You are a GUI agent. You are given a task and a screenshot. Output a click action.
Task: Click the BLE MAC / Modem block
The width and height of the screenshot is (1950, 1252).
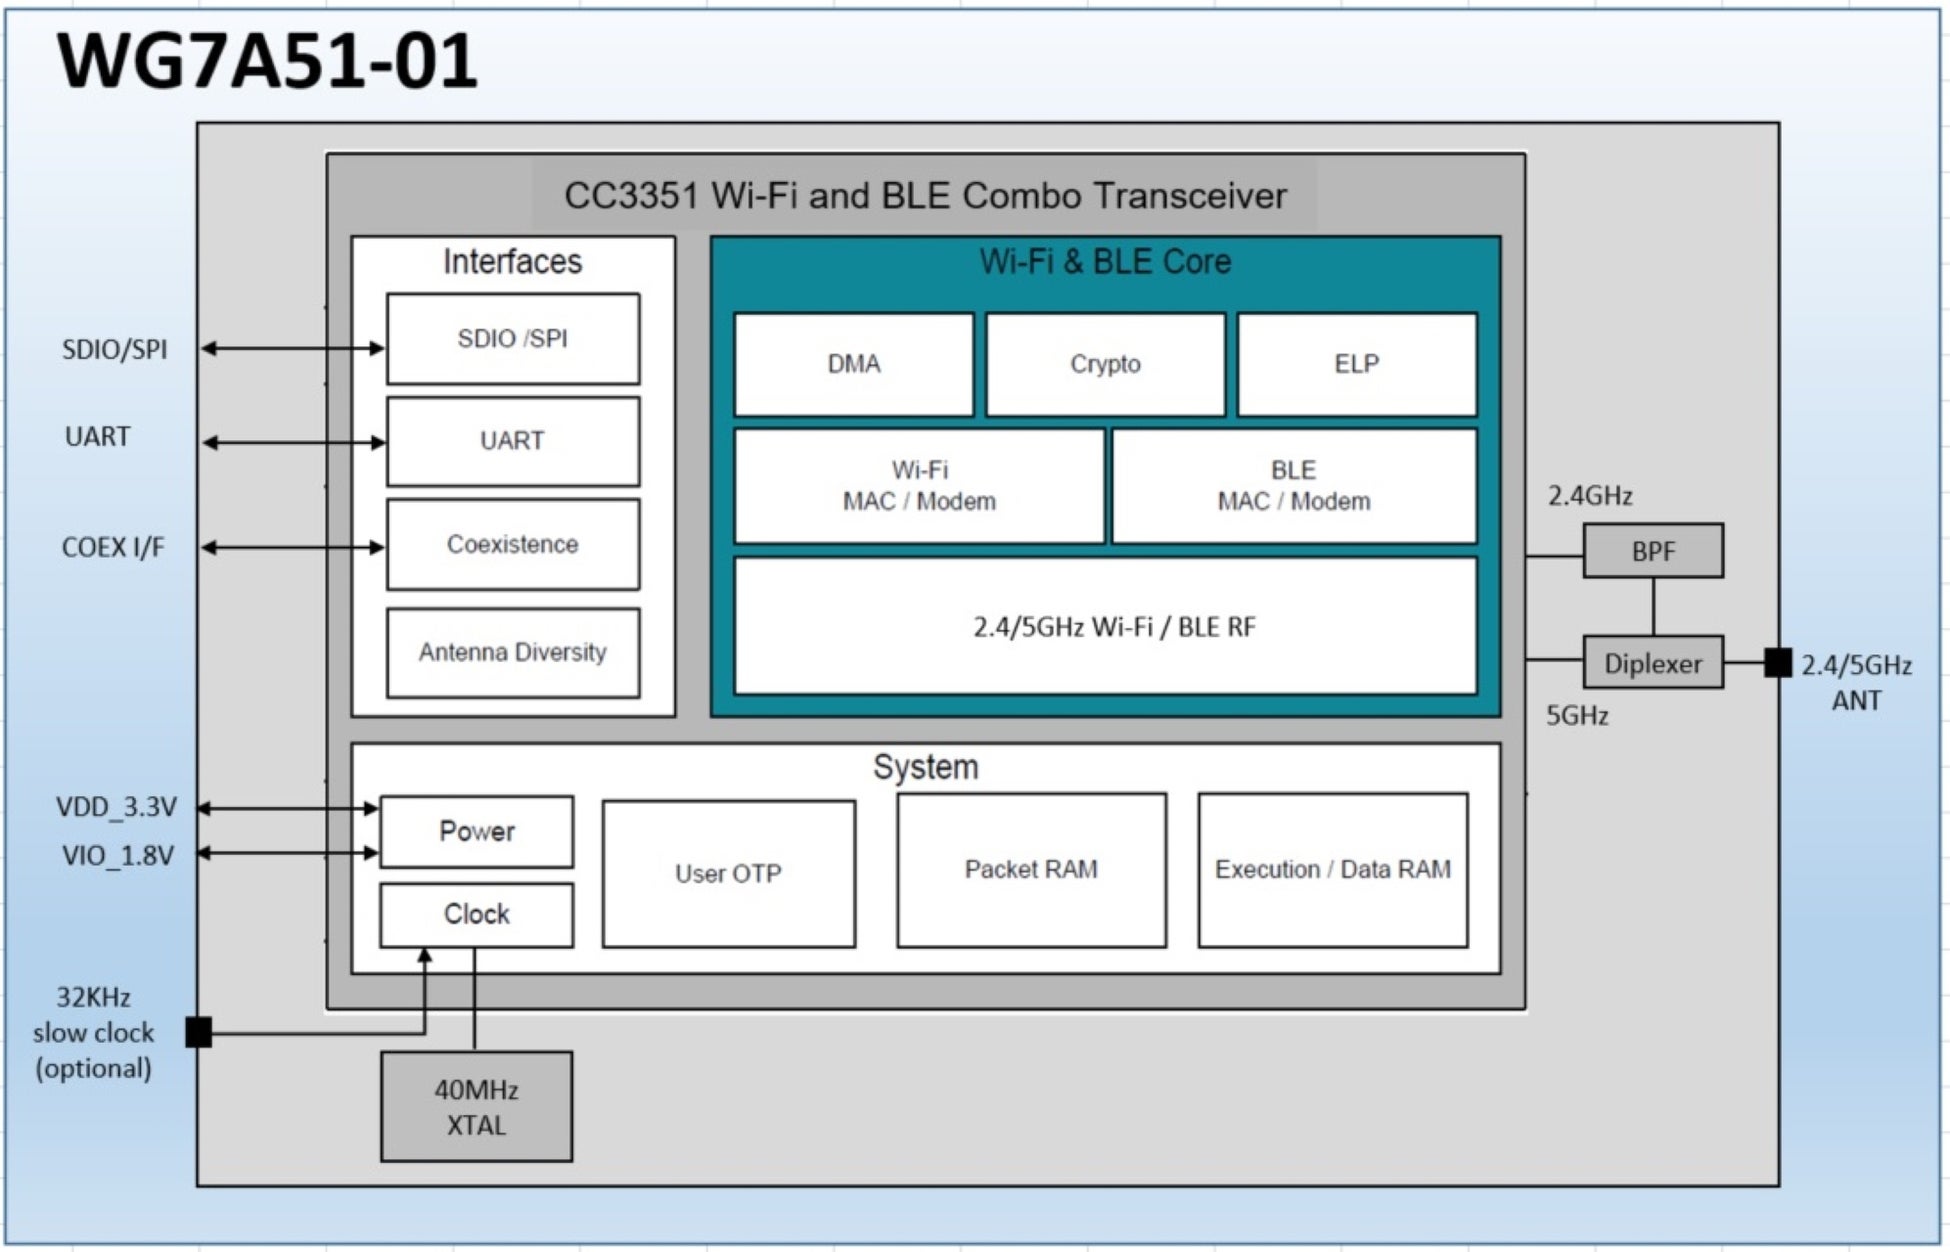[x=1293, y=486]
